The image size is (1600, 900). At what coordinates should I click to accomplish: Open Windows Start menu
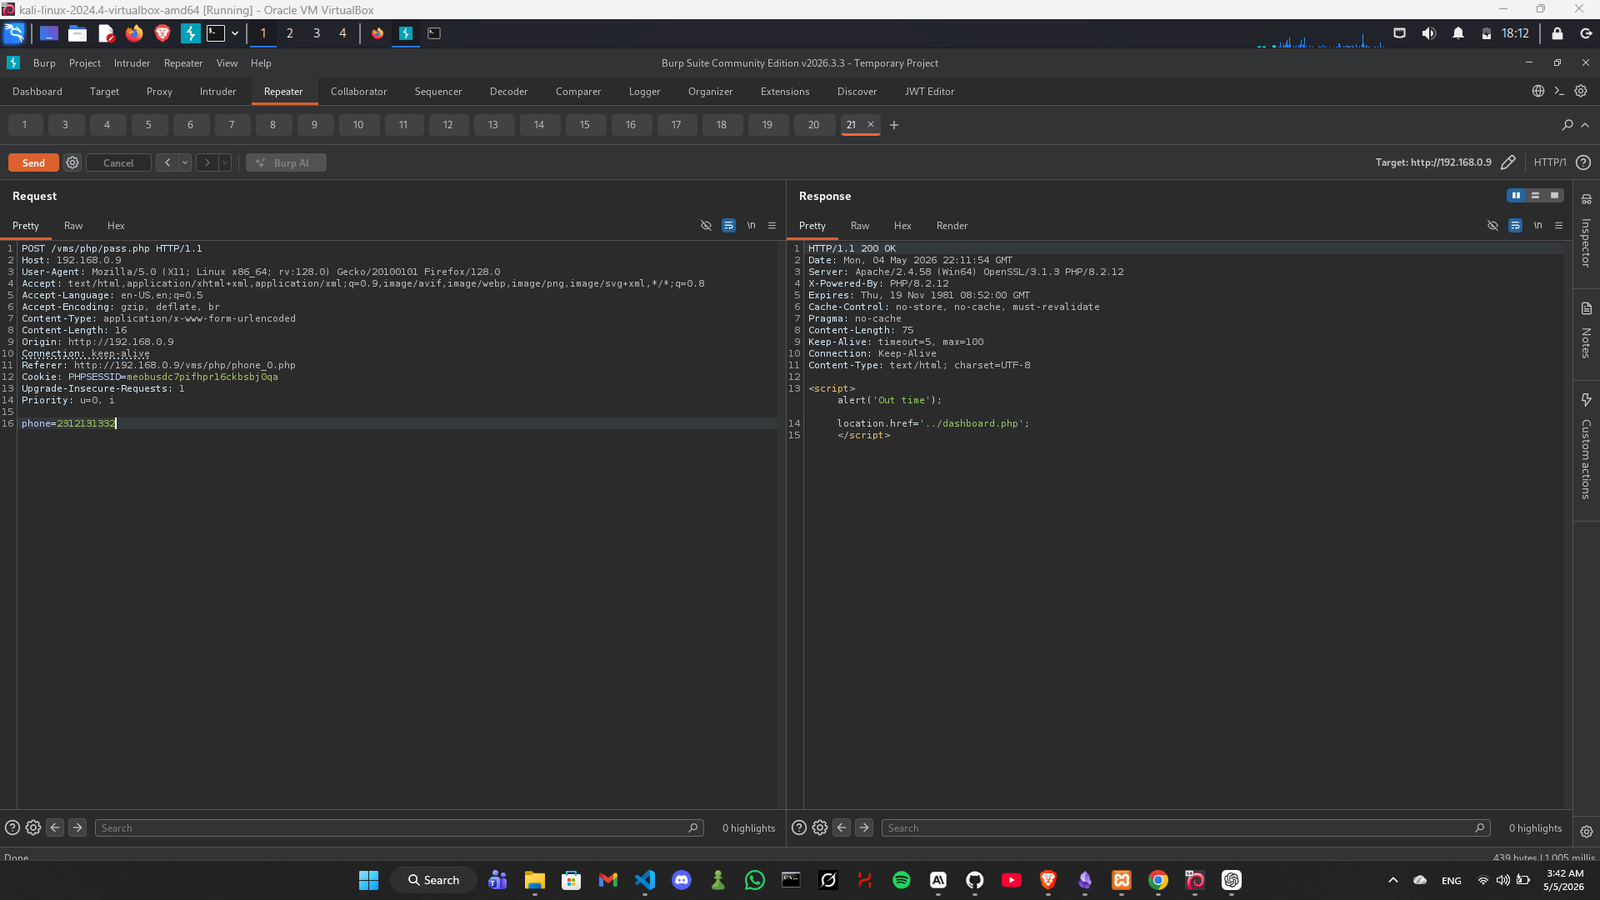click(369, 880)
